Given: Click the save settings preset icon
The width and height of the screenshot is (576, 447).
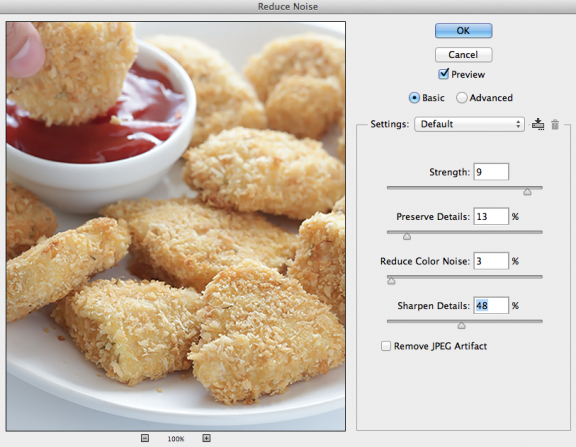Looking at the screenshot, I should click(x=538, y=124).
